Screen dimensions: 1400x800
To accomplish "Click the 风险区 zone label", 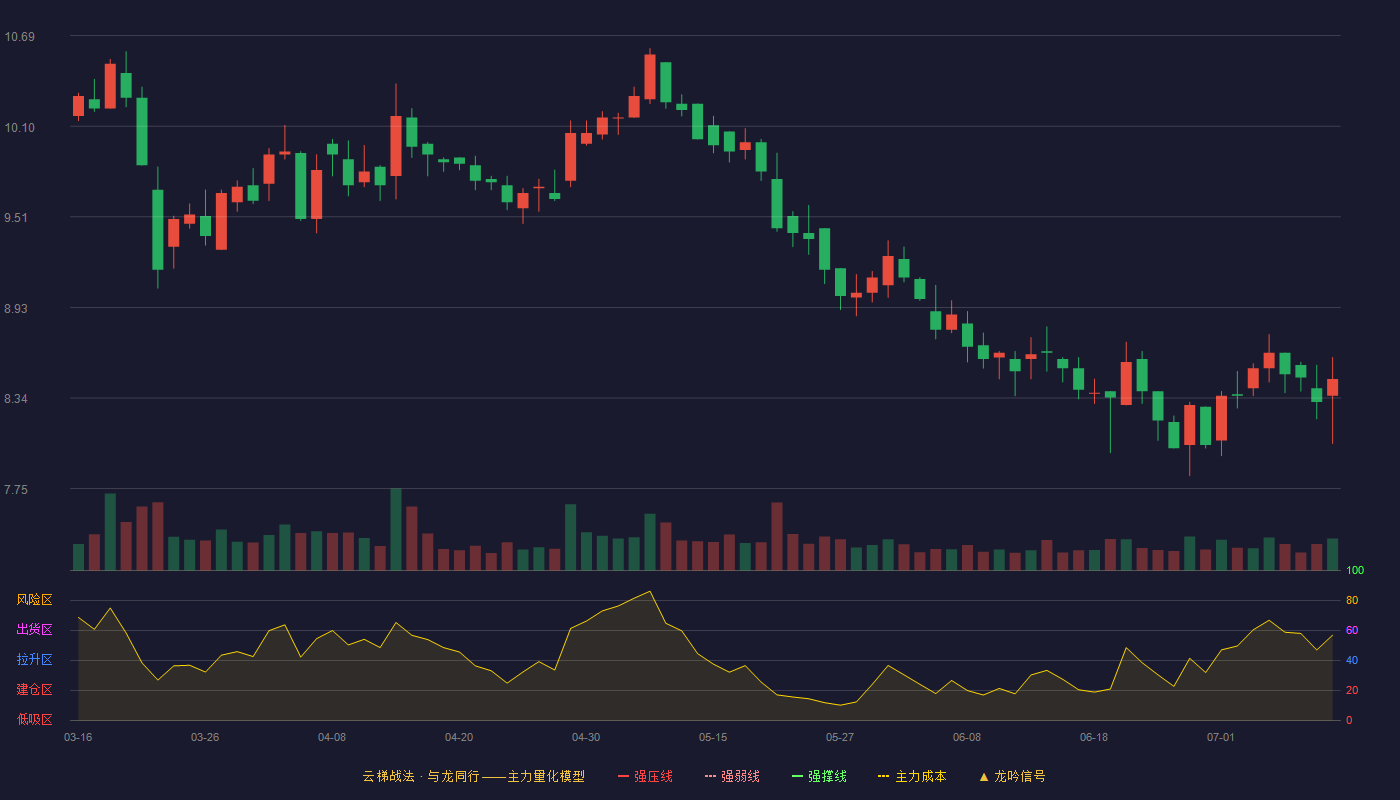I will point(34,600).
